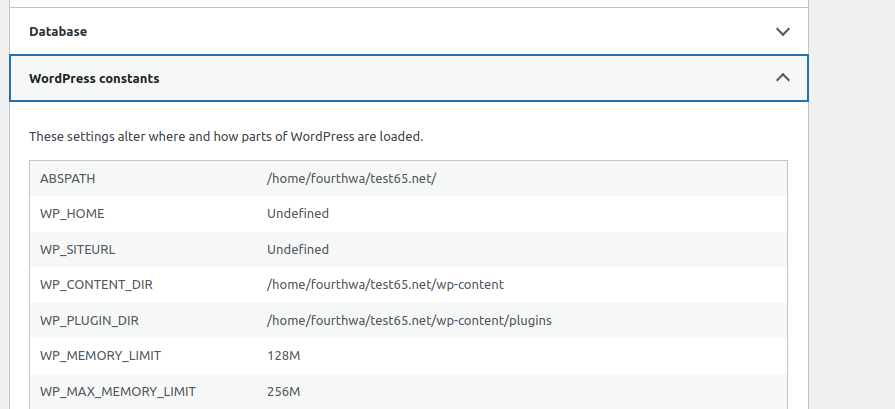Viewport: 895px width, 409px height.
Task: Click the Undefined value for WP_HOME
Action: tap(298, 213)
